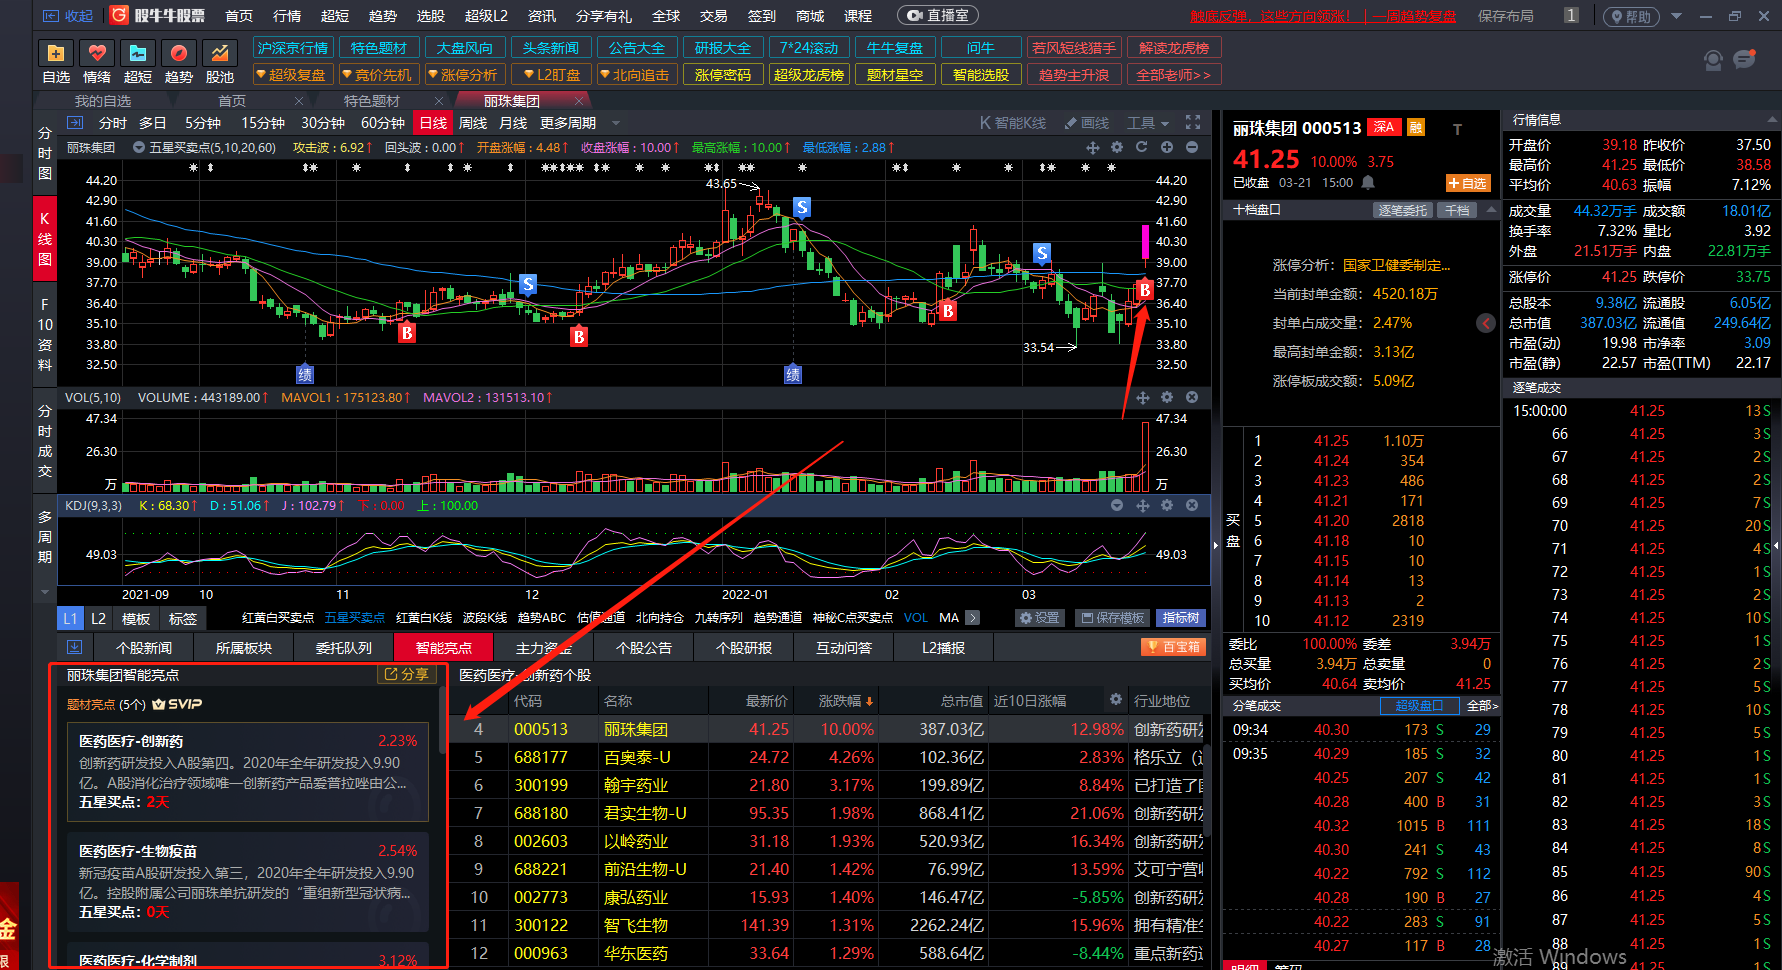This screenshot has height=970, width=1782.
Task: Open 医药医疗-创新药 highlight card
Action: [x=247, y=771]
